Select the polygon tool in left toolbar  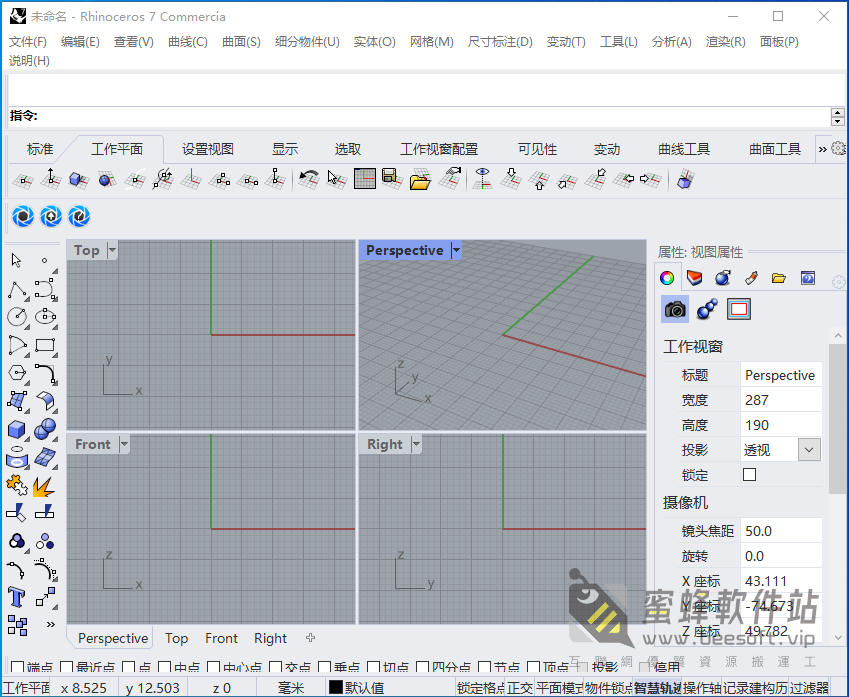pos(17,373)
